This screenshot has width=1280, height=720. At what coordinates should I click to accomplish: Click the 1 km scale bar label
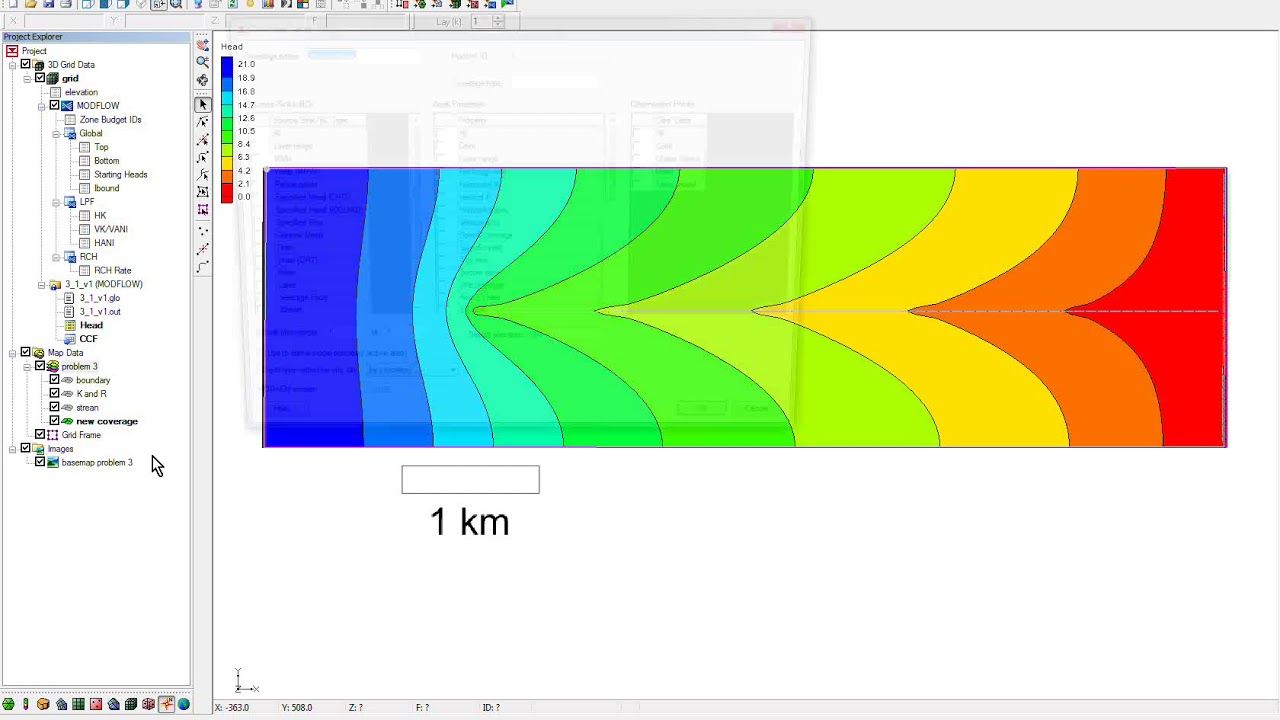tap(470, 521)
